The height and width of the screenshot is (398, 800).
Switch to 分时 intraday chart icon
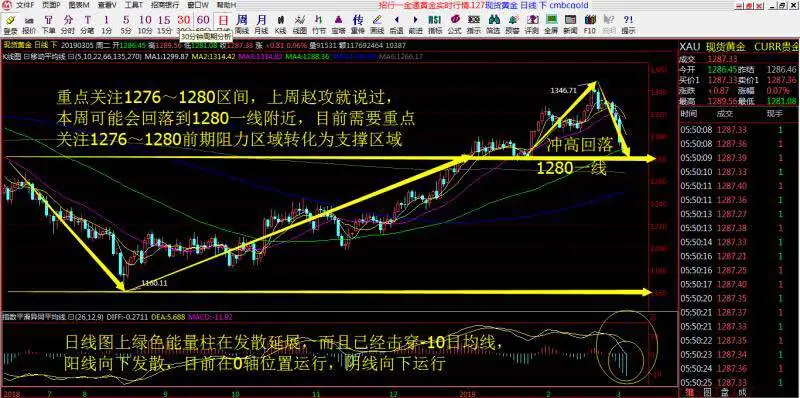tap(68, 23)
